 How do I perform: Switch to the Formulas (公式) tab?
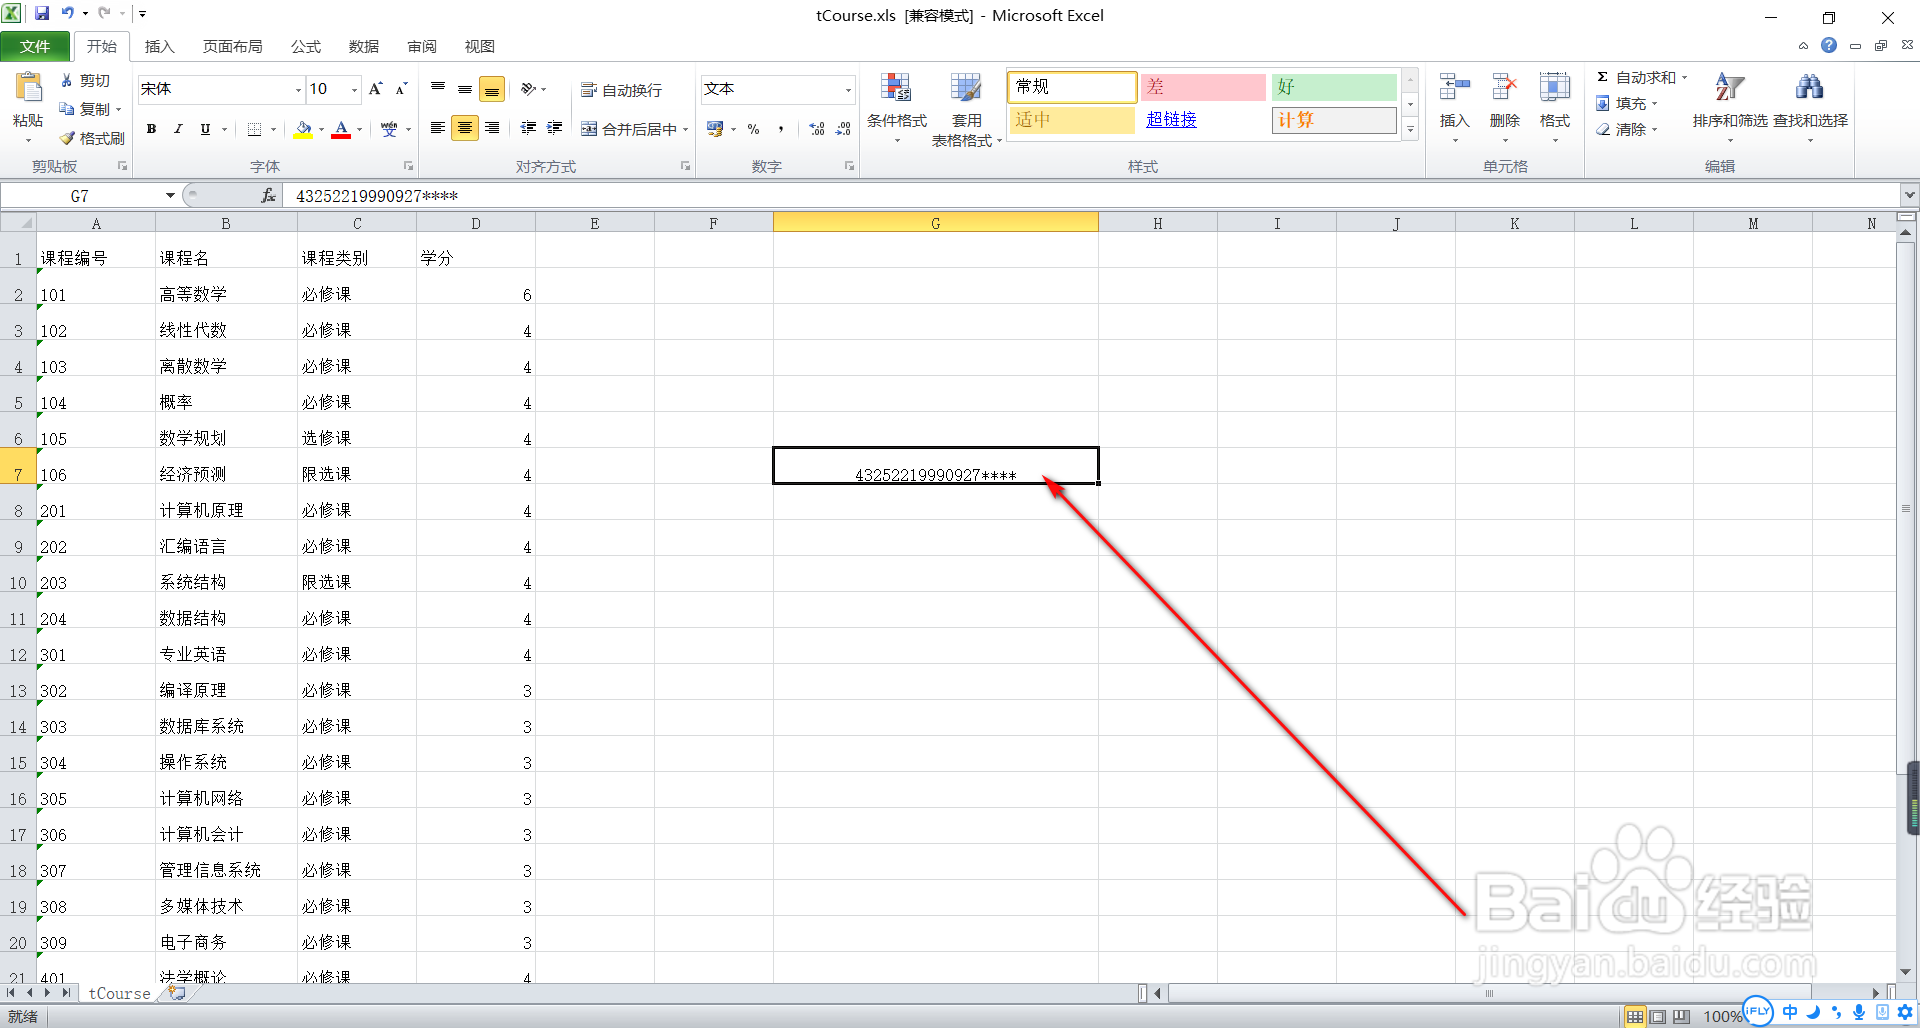point(305,46)
